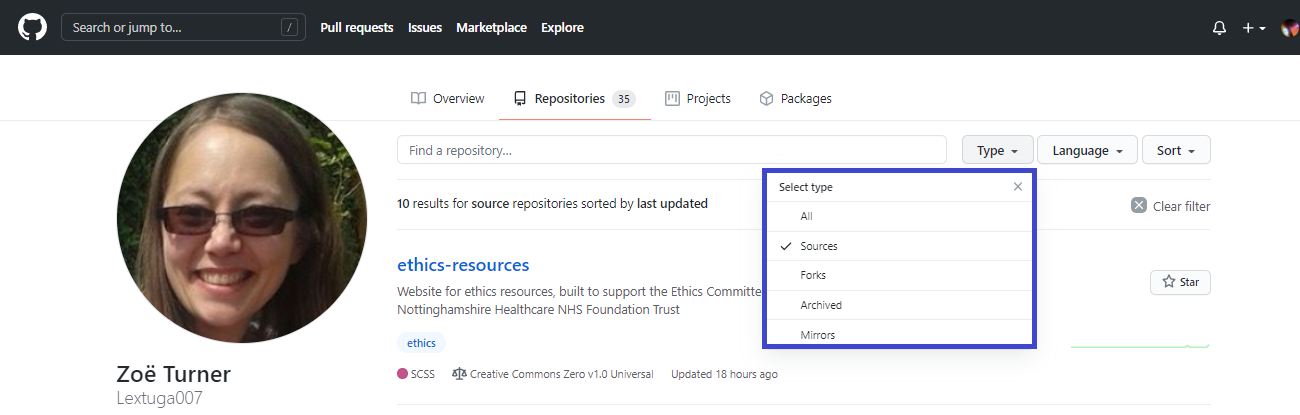This screenshot has height=415, width=1300.
Task: Open the plus create-new menu
Action: tap(1254, 28)
